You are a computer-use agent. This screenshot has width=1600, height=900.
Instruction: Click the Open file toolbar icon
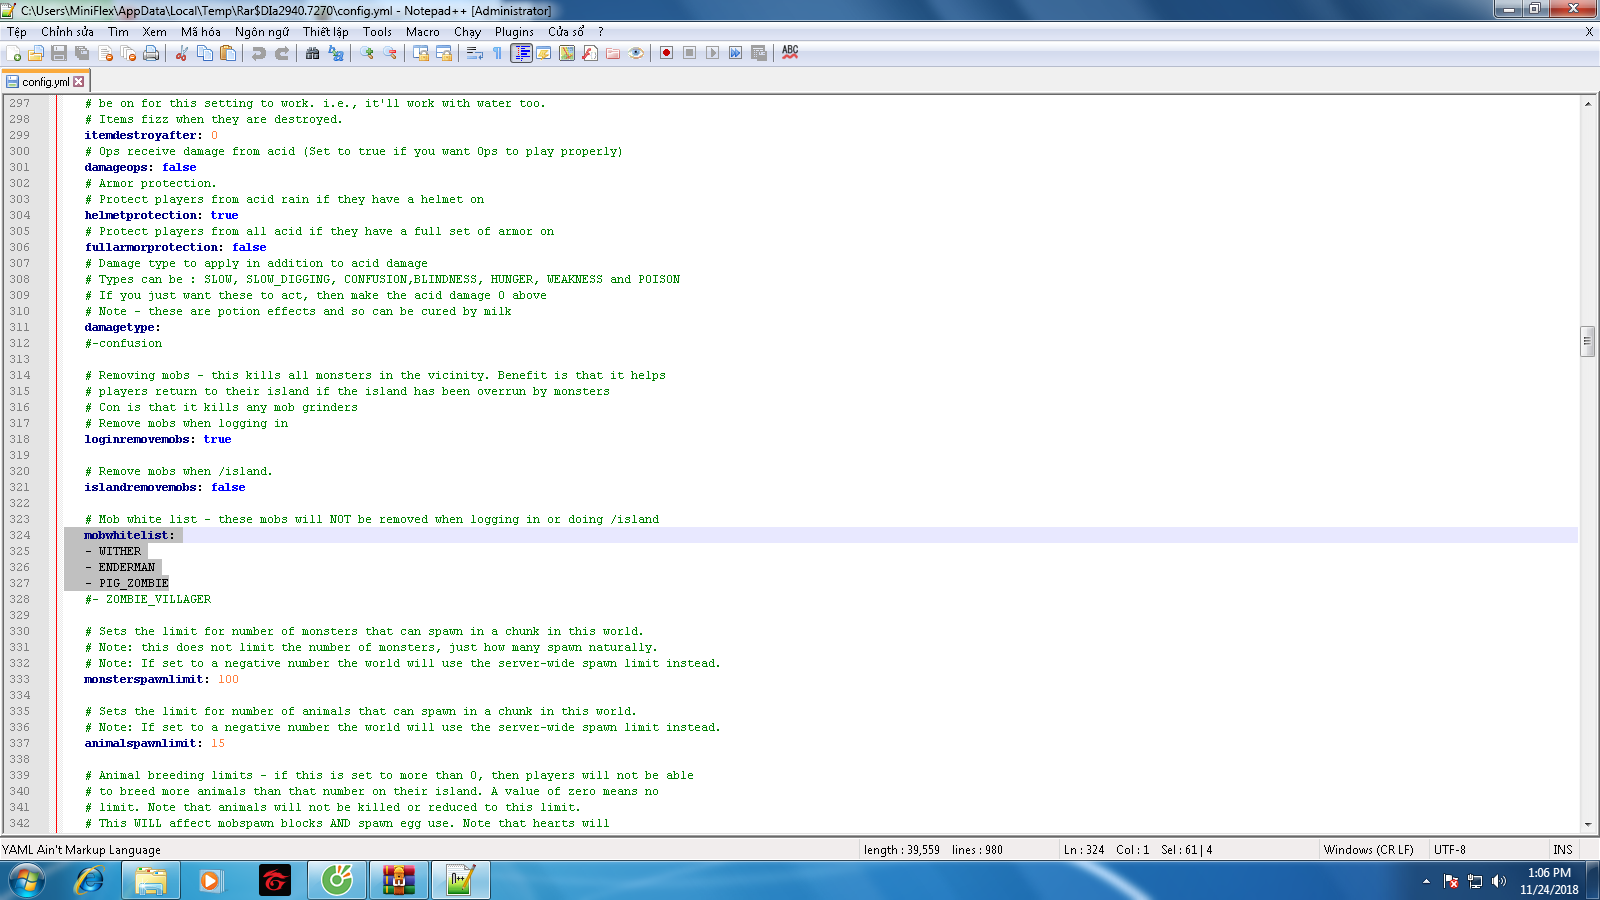36,53
